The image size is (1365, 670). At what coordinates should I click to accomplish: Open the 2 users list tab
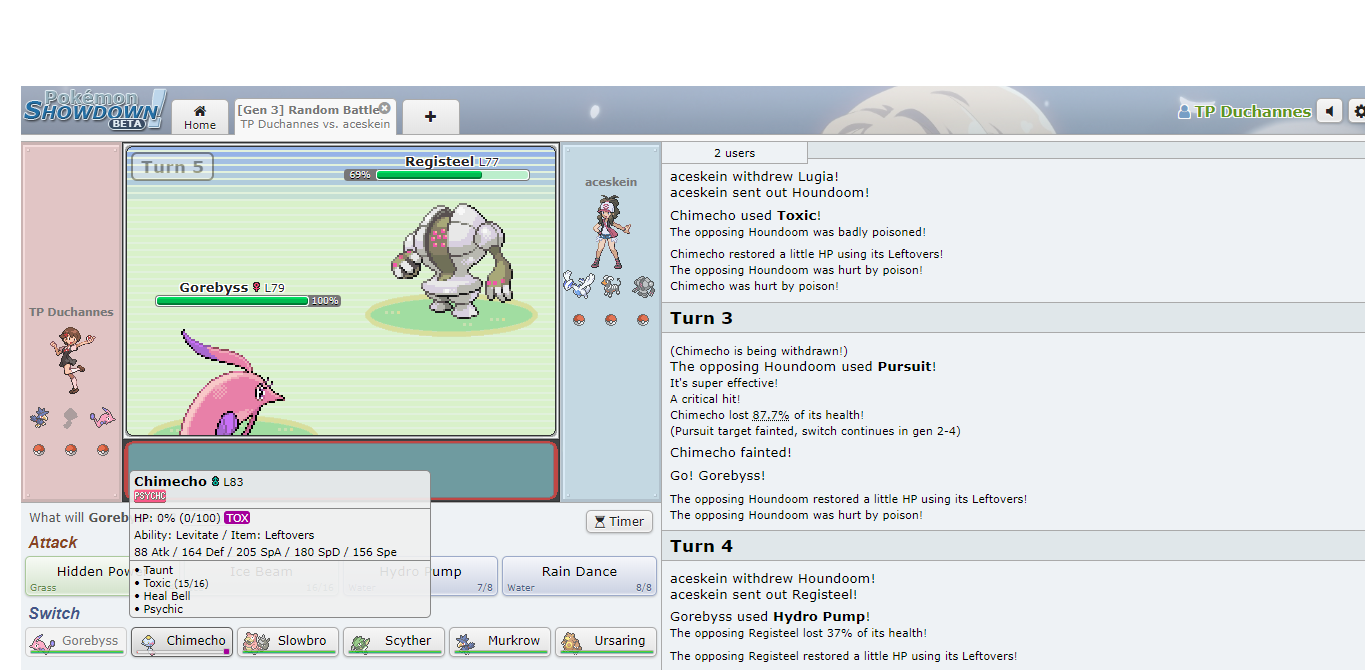734,153
